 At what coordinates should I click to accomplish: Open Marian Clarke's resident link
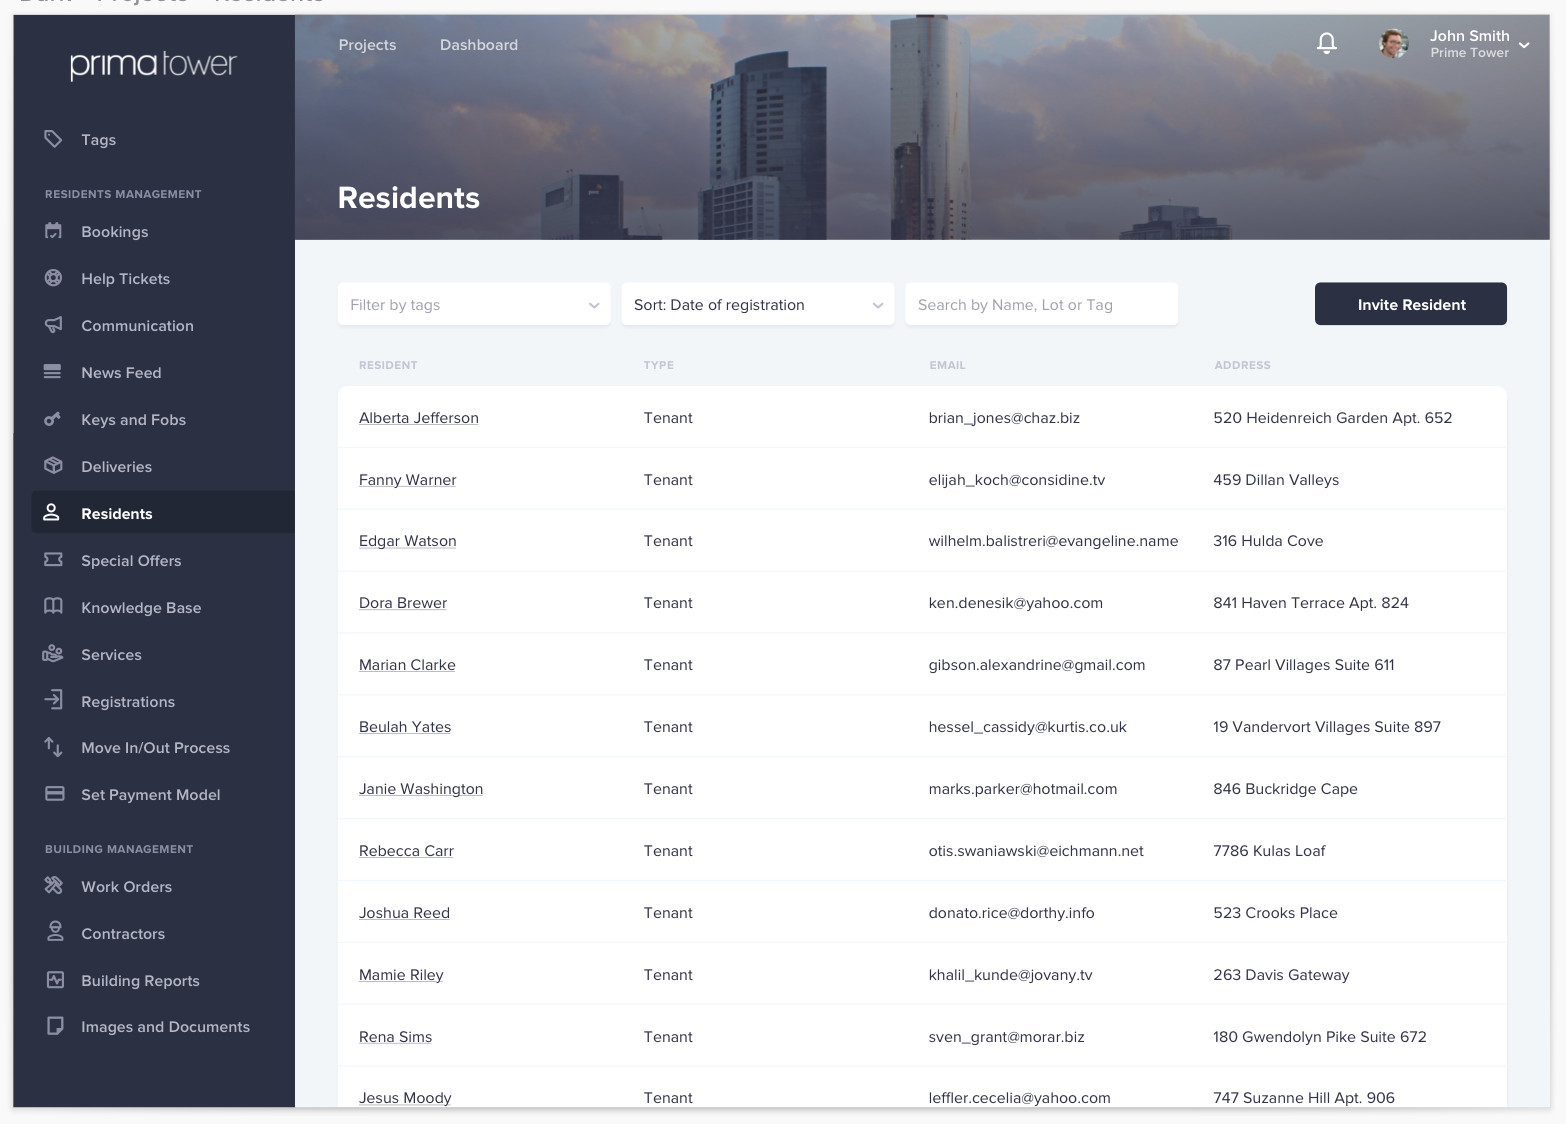(x=407, y=665)
